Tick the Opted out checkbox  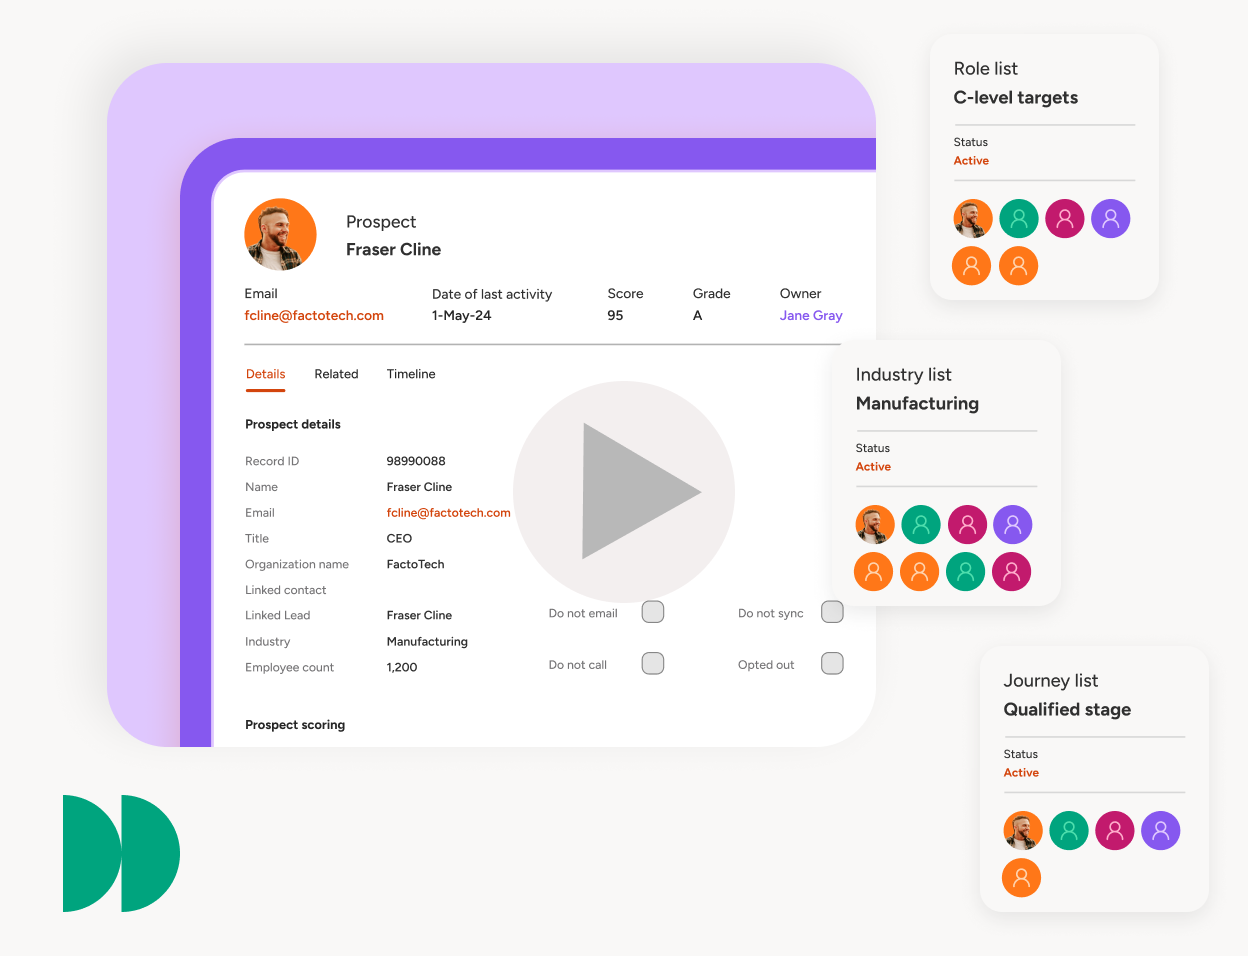(x=832, y=664)
